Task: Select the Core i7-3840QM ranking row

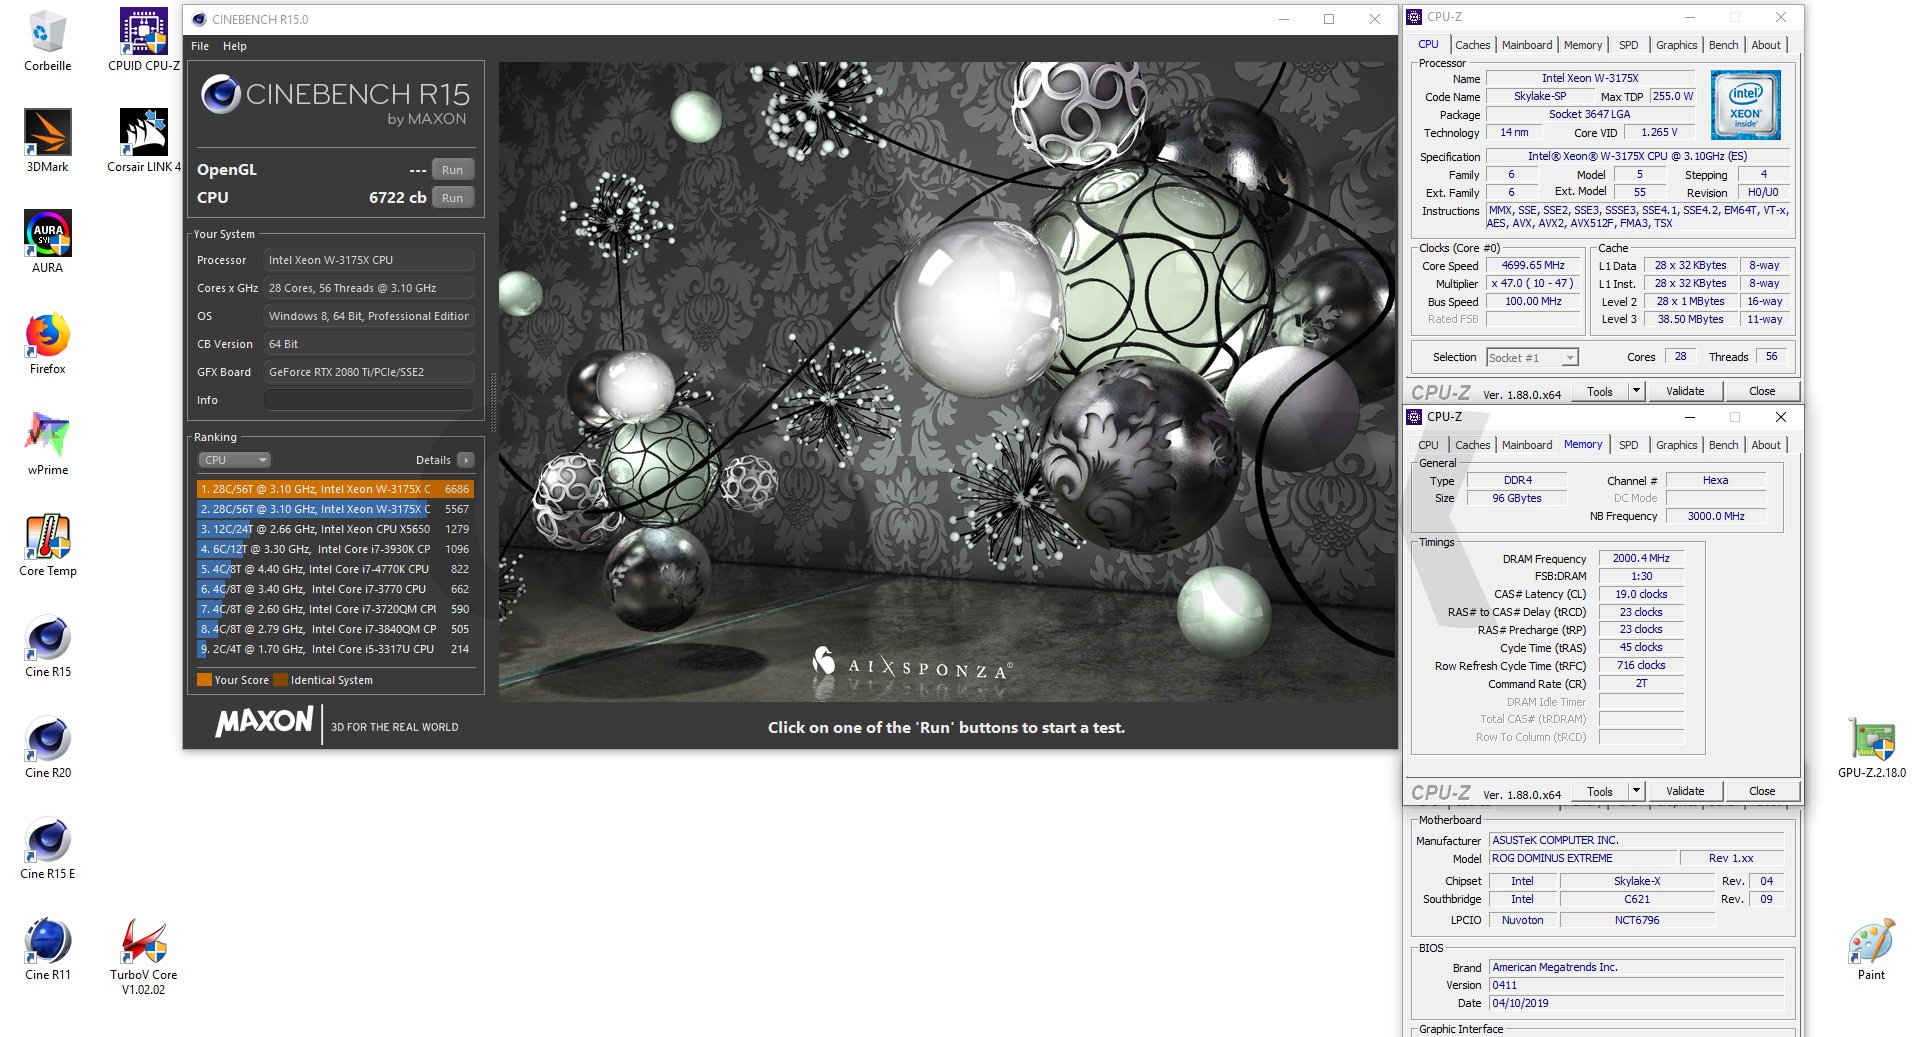Action: point(335,629)
